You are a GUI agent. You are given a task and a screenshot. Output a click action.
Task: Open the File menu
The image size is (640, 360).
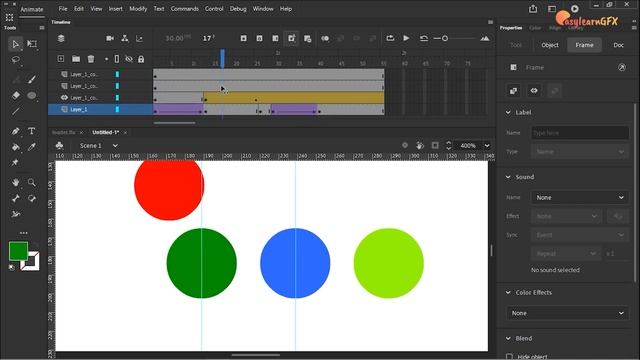pyautogui.click(x=63, y=9)
